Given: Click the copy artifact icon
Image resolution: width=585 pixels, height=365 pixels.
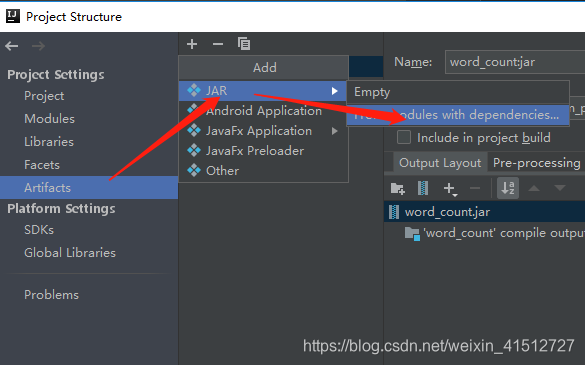Looking at the screenshot, I should pyautogui.click(x=244, y=44).
